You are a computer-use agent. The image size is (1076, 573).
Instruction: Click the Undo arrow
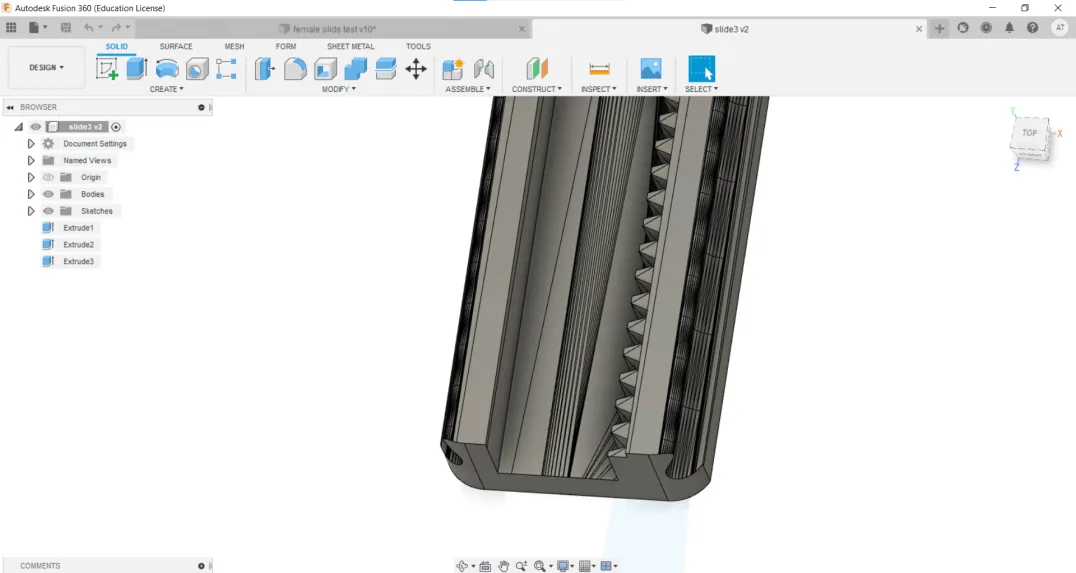(x=89, y=27)
